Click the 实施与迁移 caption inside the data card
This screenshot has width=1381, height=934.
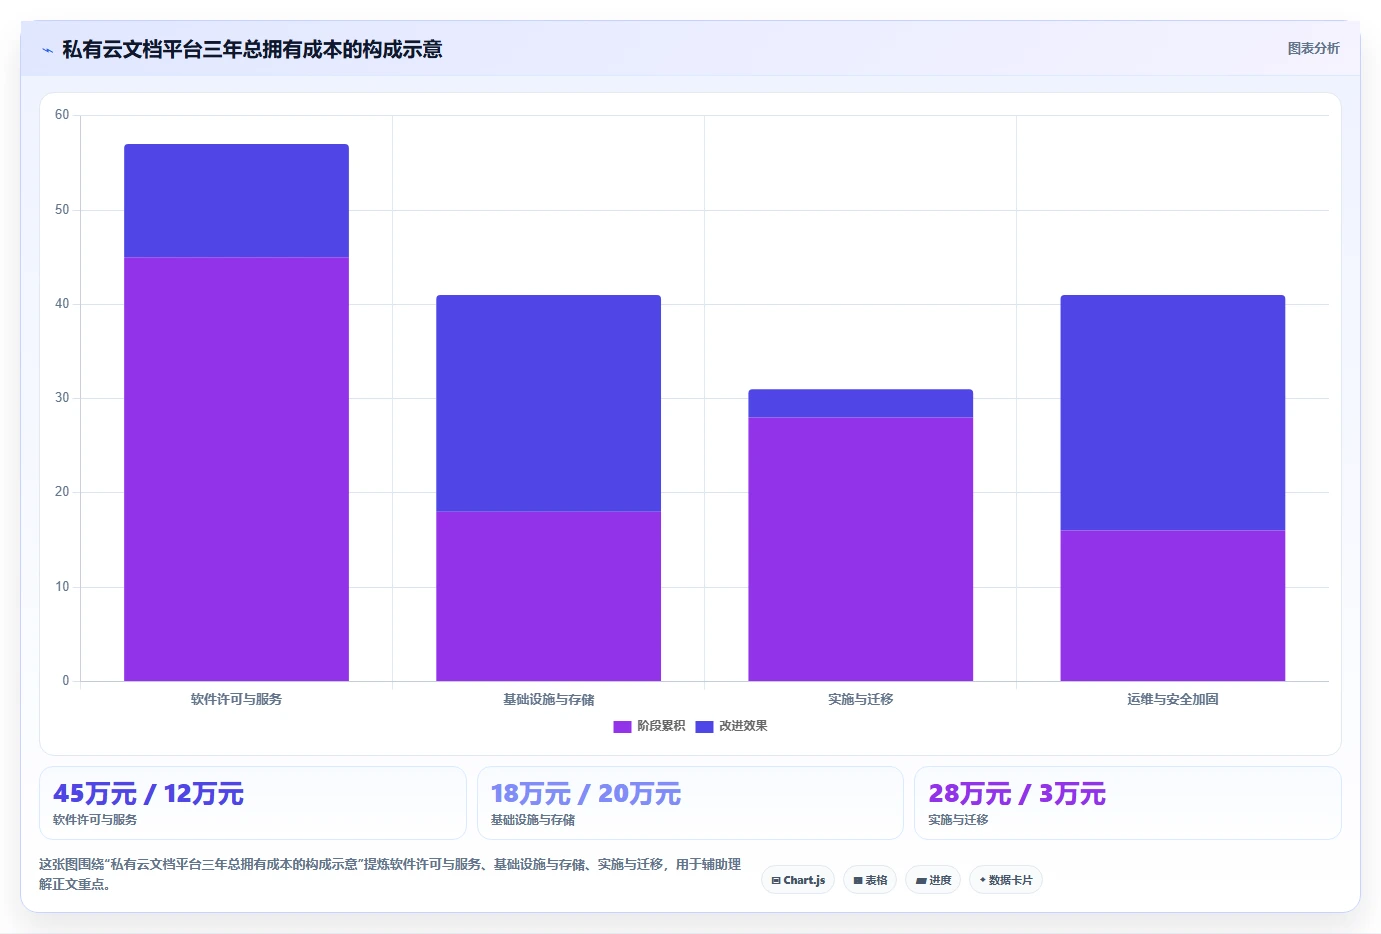click(x=958, y=820)
